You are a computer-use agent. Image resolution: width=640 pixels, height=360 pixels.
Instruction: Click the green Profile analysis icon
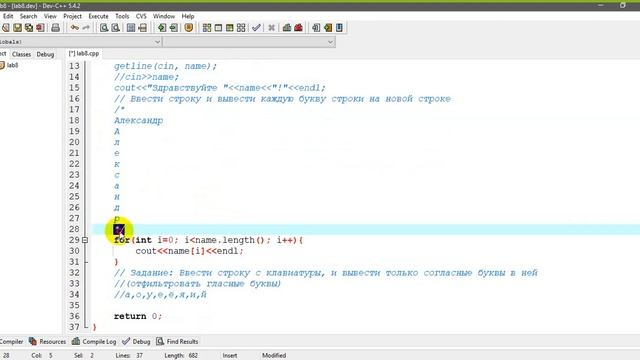(287, 28)
